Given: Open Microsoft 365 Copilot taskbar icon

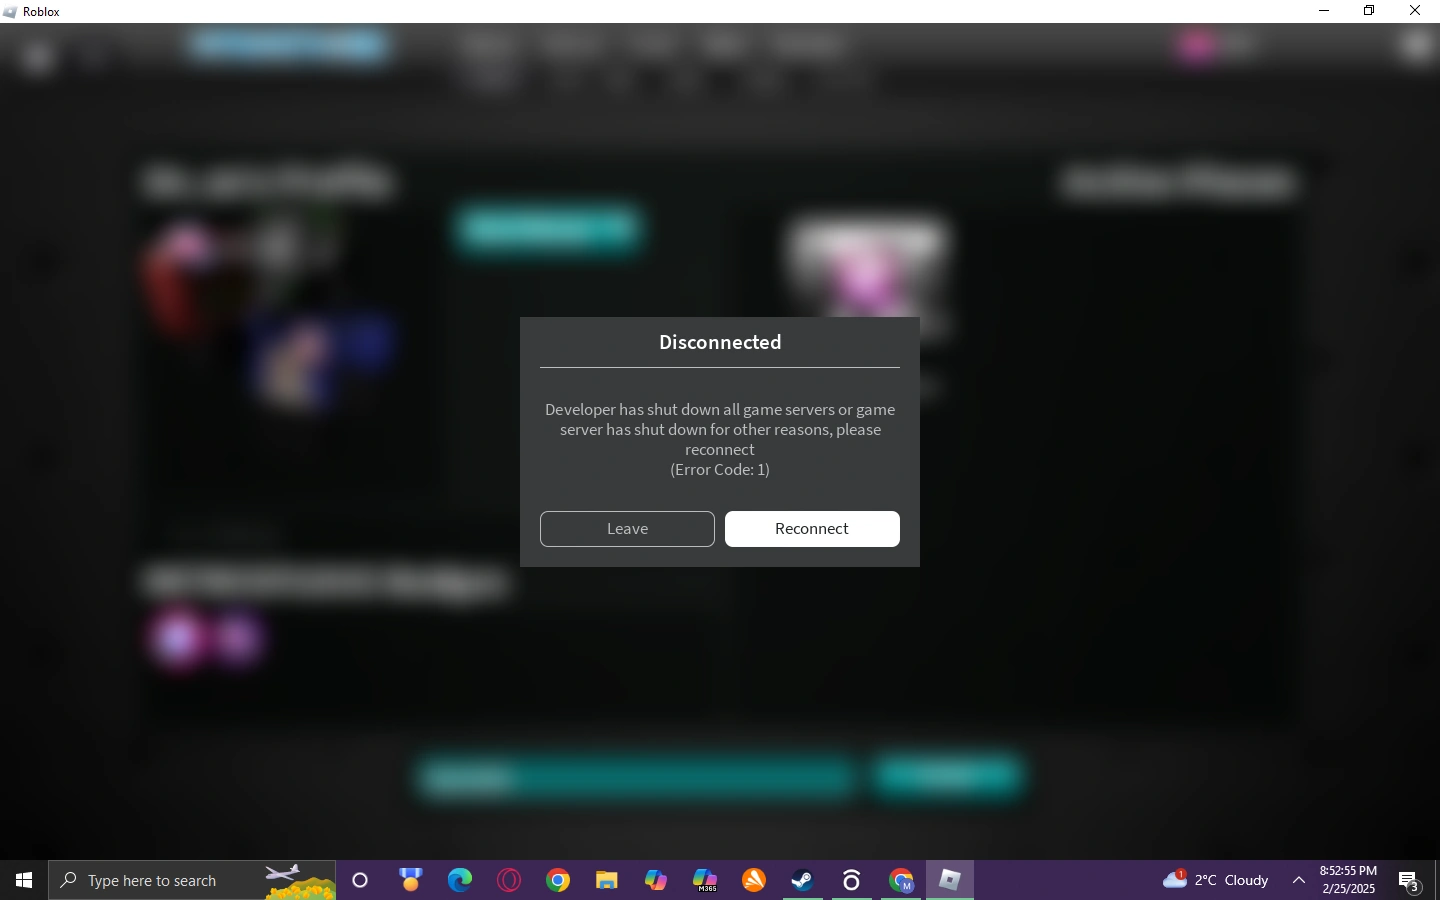Looking at the screenshot, I should (706, 880).
